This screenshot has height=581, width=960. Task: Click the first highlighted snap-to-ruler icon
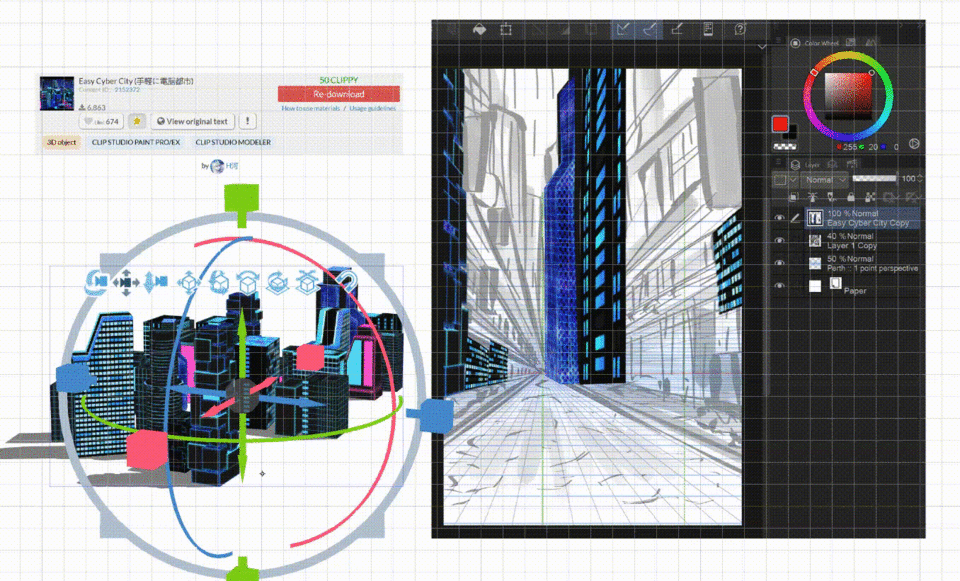(x=624, y=29)
